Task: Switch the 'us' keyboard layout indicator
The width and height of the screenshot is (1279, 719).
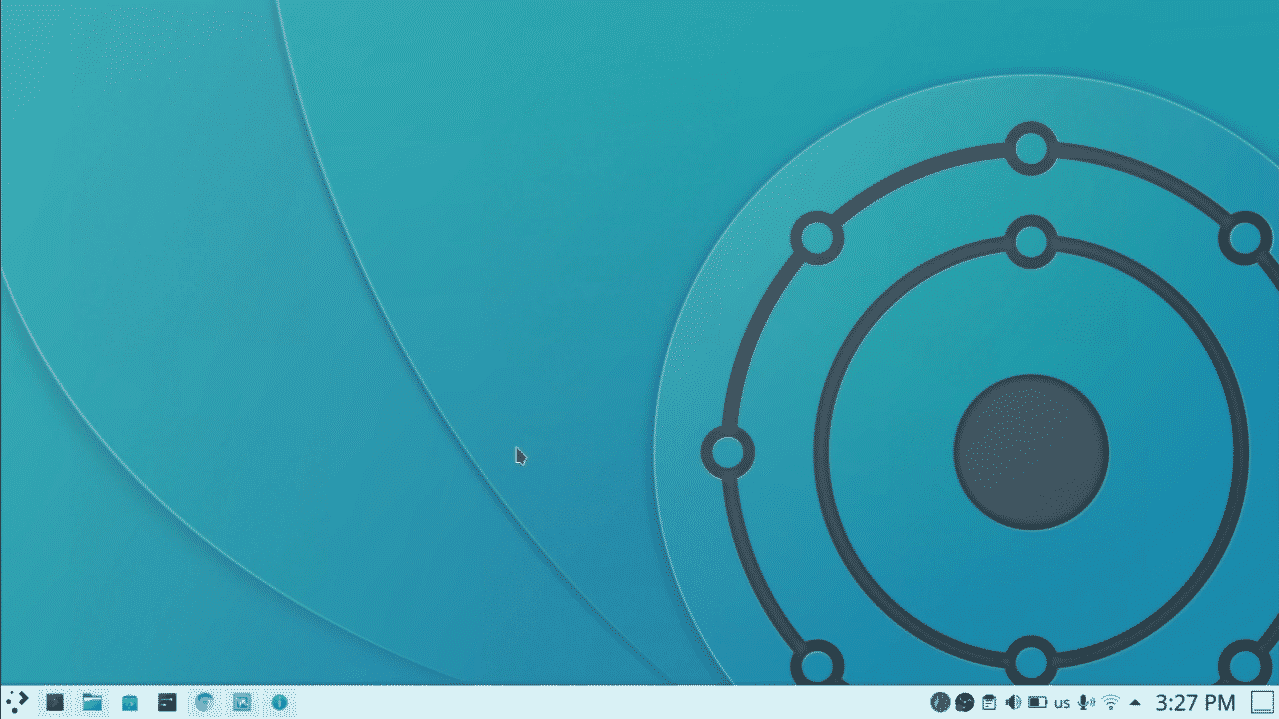Action: pyautogui.click(x=1062, y=703)
